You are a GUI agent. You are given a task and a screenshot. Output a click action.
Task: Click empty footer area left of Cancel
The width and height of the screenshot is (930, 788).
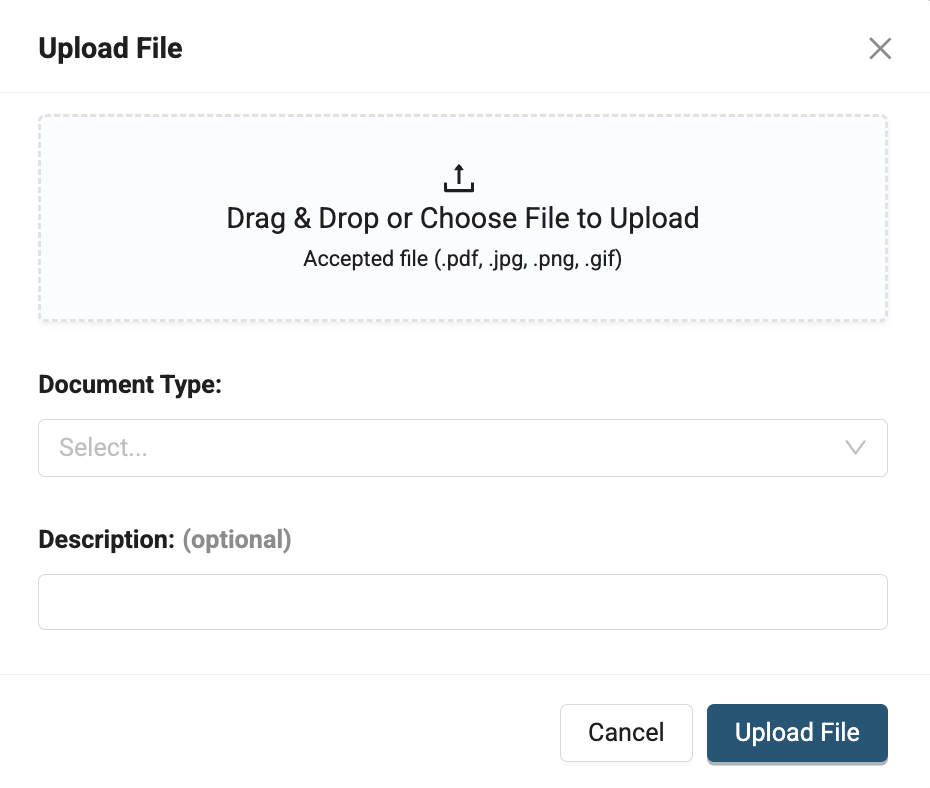280,733
